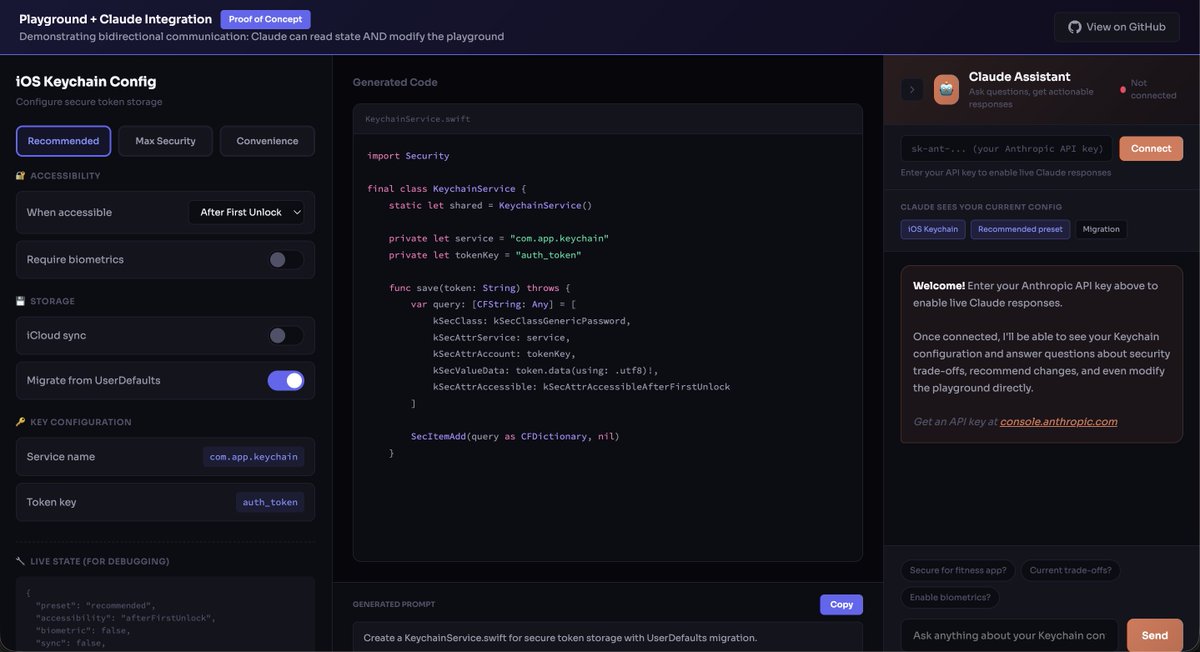Viewport: 1200px width, 652px height.
Task: Click the key icon beside Key Configuration
Action: coord(21,422)
